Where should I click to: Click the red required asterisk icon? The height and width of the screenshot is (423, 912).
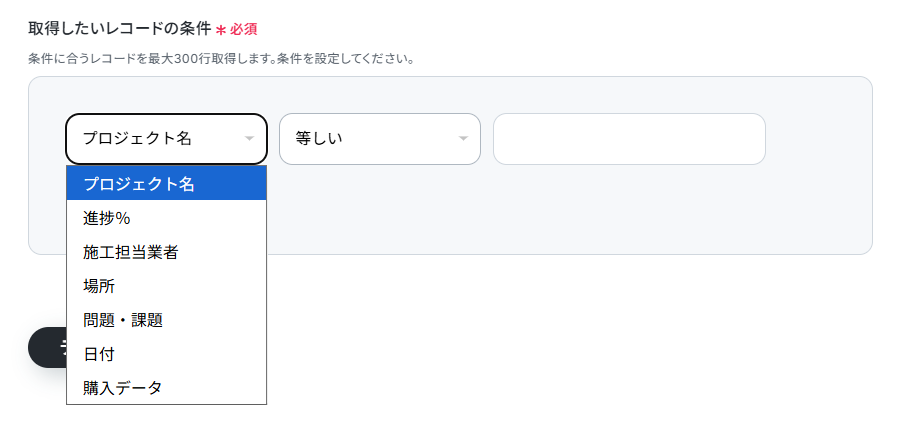pyautogui.click(x=220, y=30)
